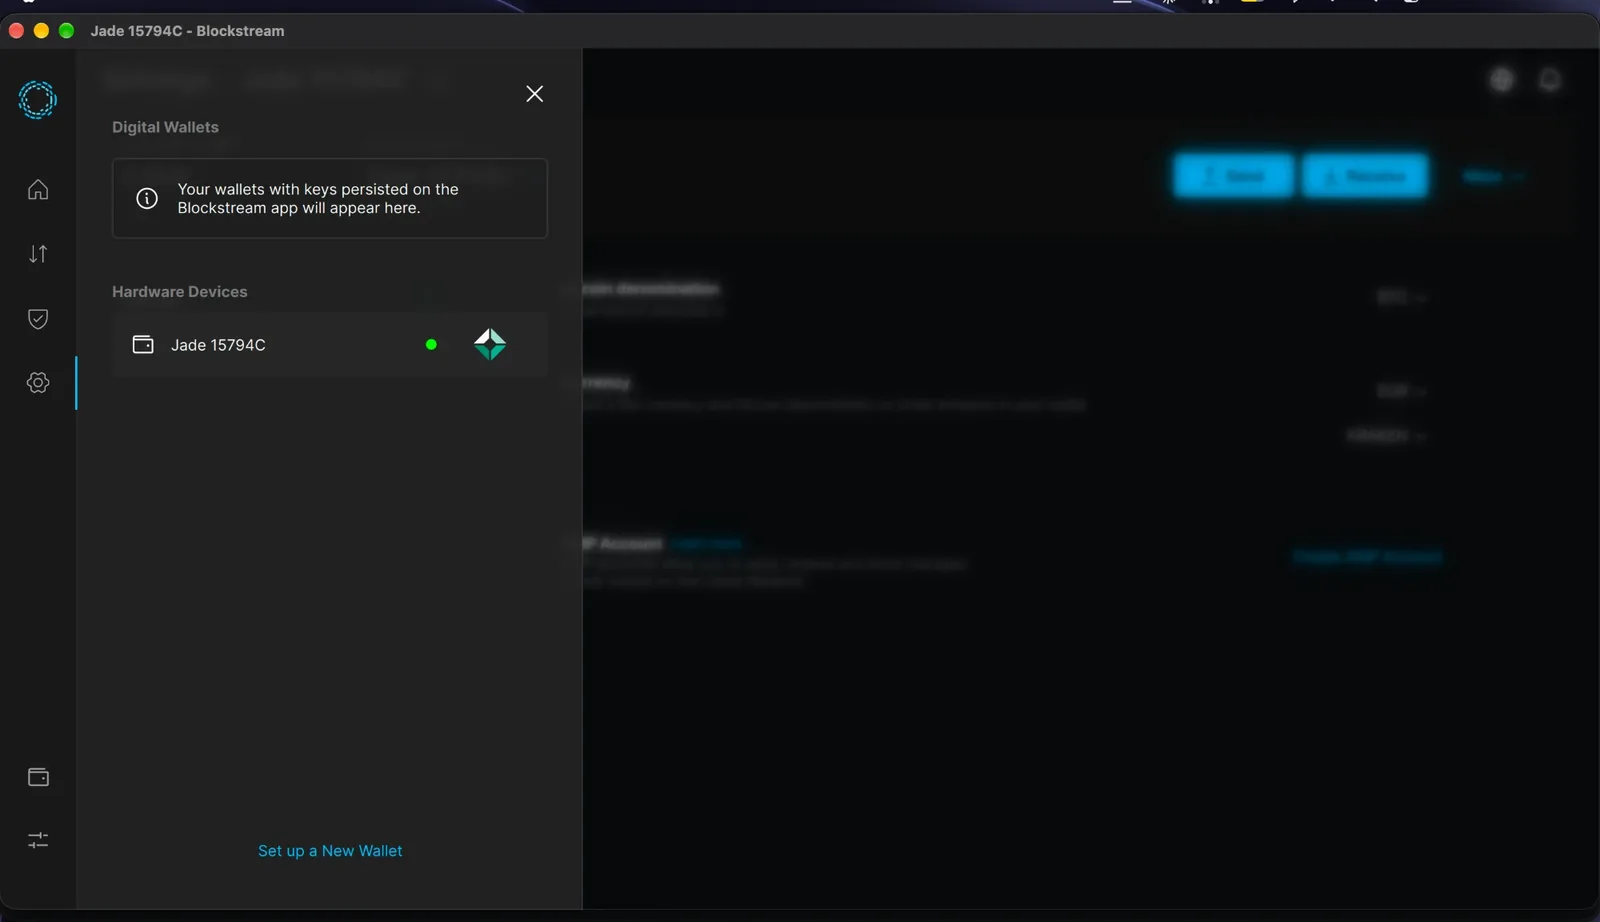
Task: Open the Transactions arrows icon
Action: tap(38, 254)
